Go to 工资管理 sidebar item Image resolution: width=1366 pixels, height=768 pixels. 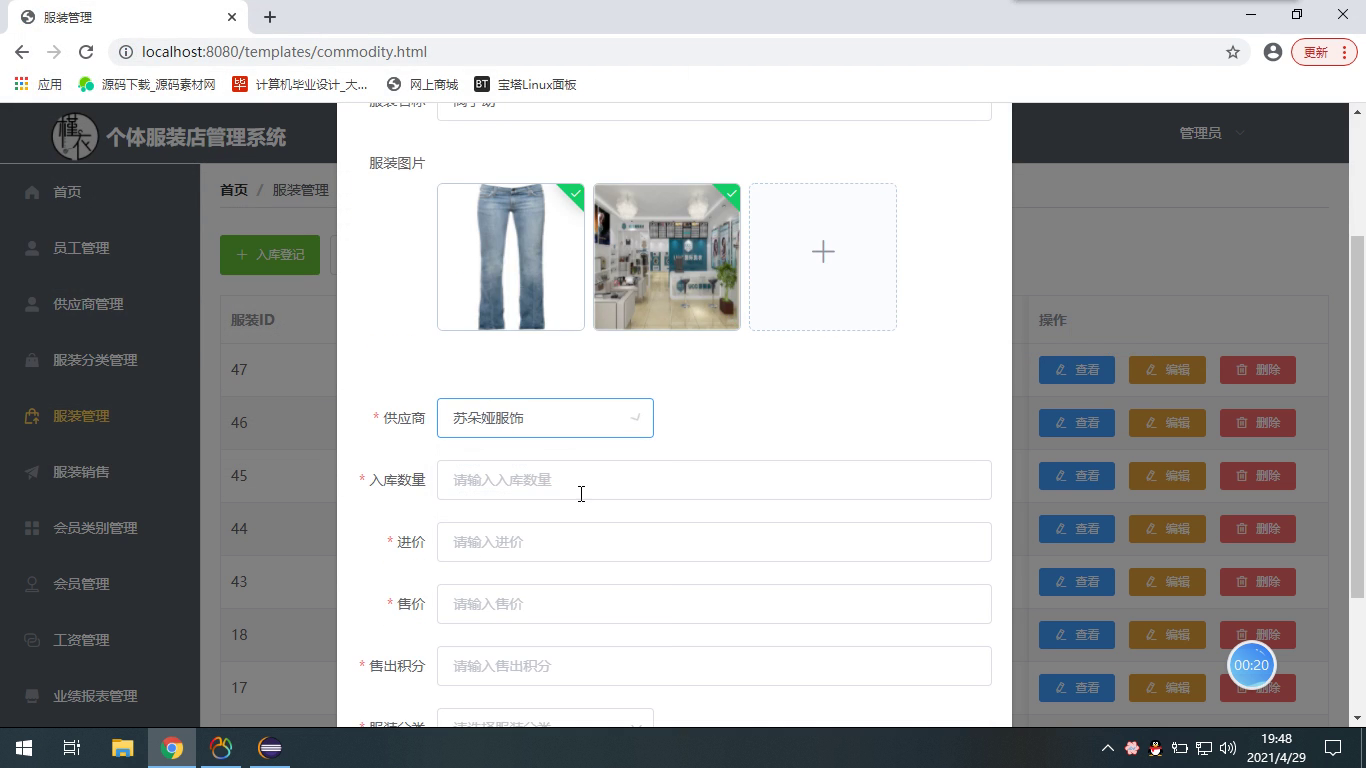(100, 640)
